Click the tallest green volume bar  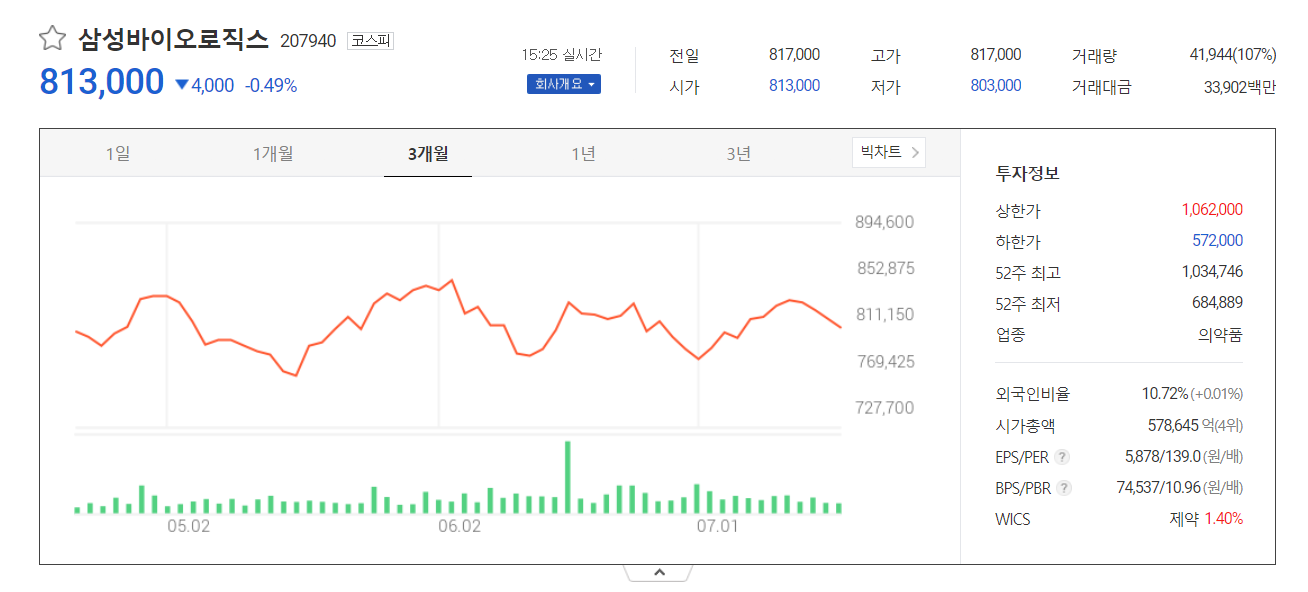pyautogui.click(x=568, y=477)
